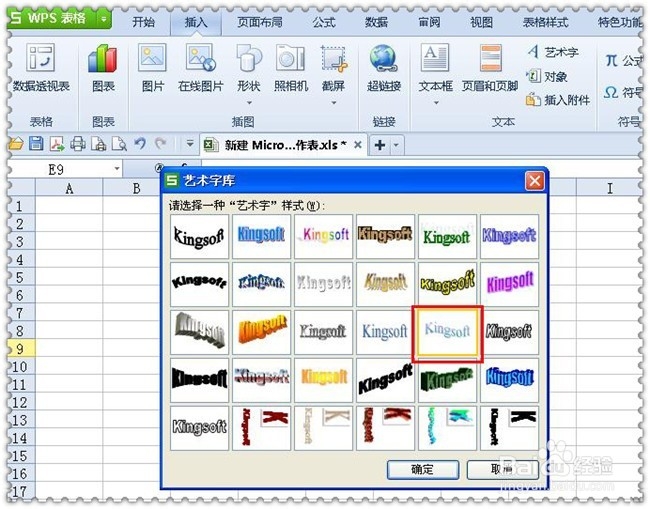Close the 新建 Micro...作表.xls tab
Image resolution: width=650 pixels, height=509 pixels.
tap(358, 145)
